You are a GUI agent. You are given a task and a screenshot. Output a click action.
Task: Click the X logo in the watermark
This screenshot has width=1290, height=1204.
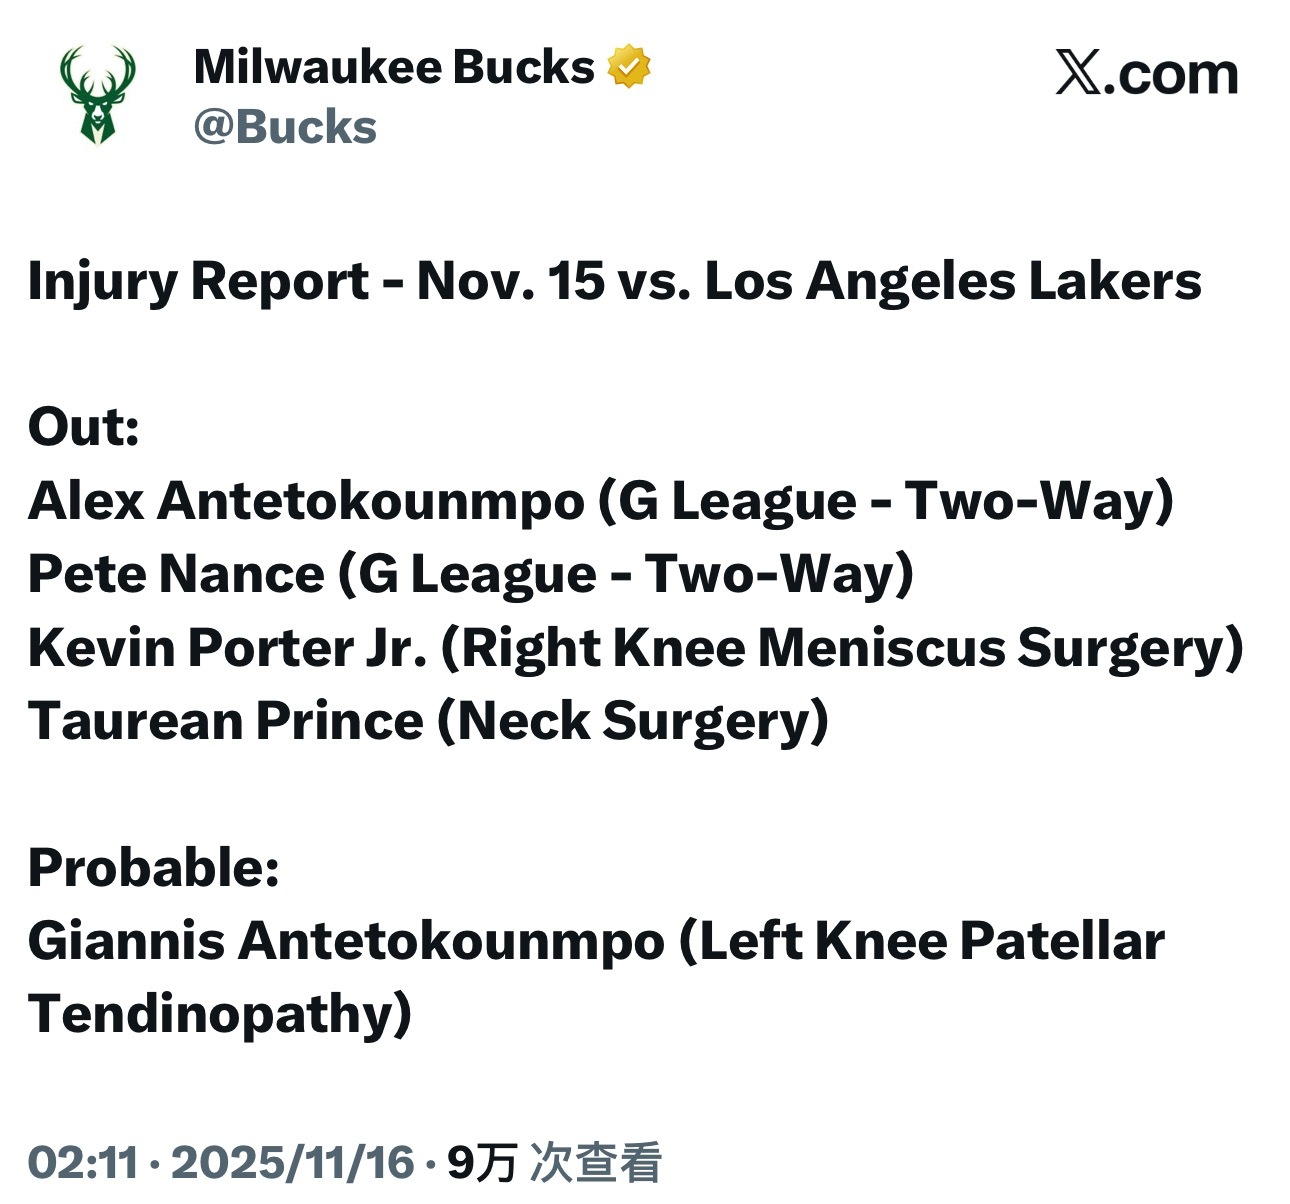point(1078,74)
